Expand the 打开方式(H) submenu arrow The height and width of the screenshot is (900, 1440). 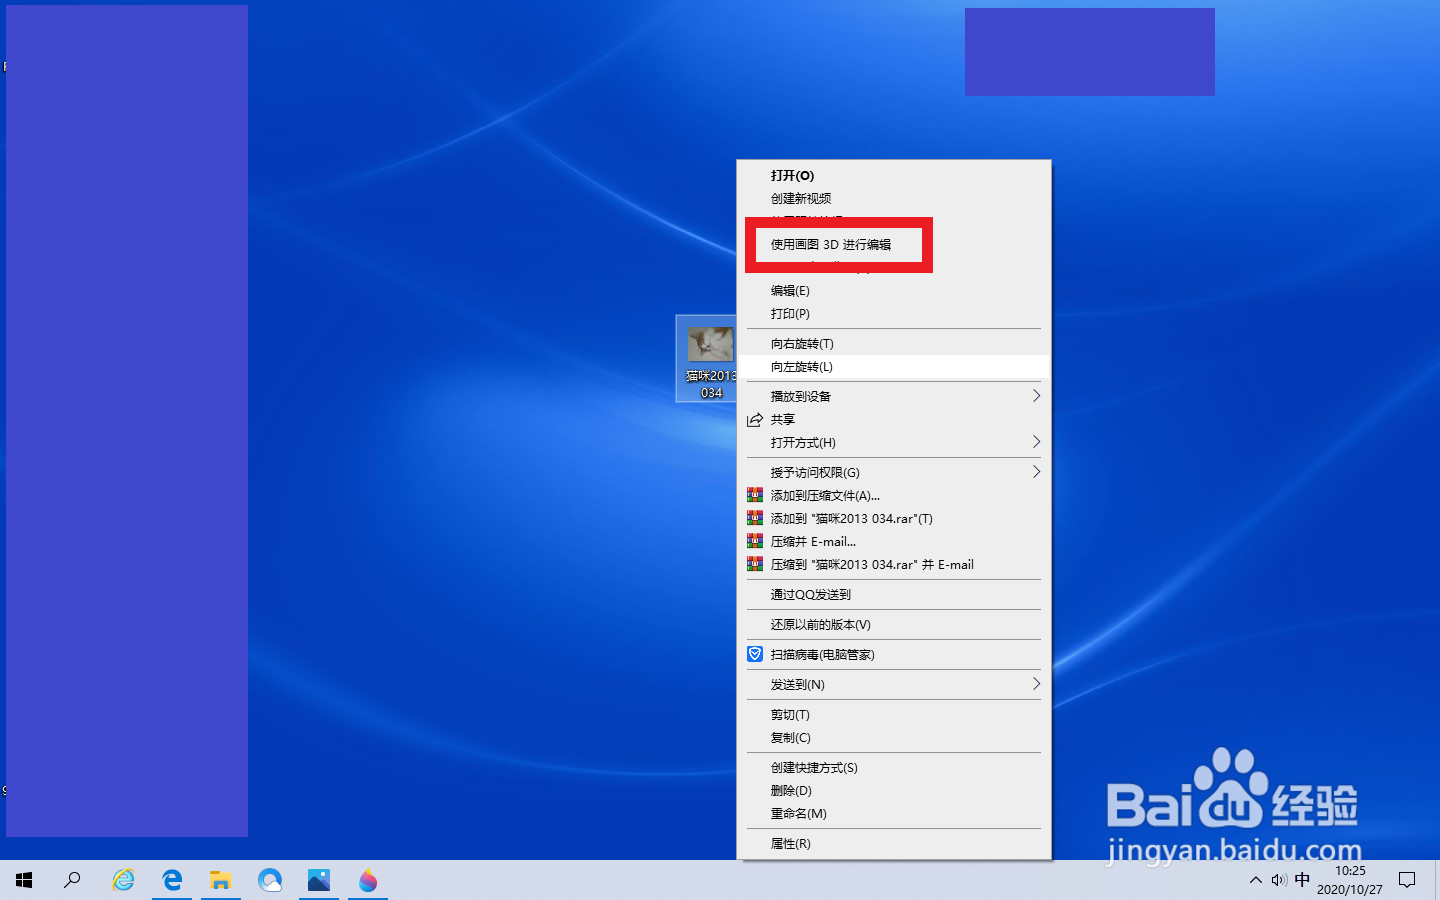(1036, 442)
